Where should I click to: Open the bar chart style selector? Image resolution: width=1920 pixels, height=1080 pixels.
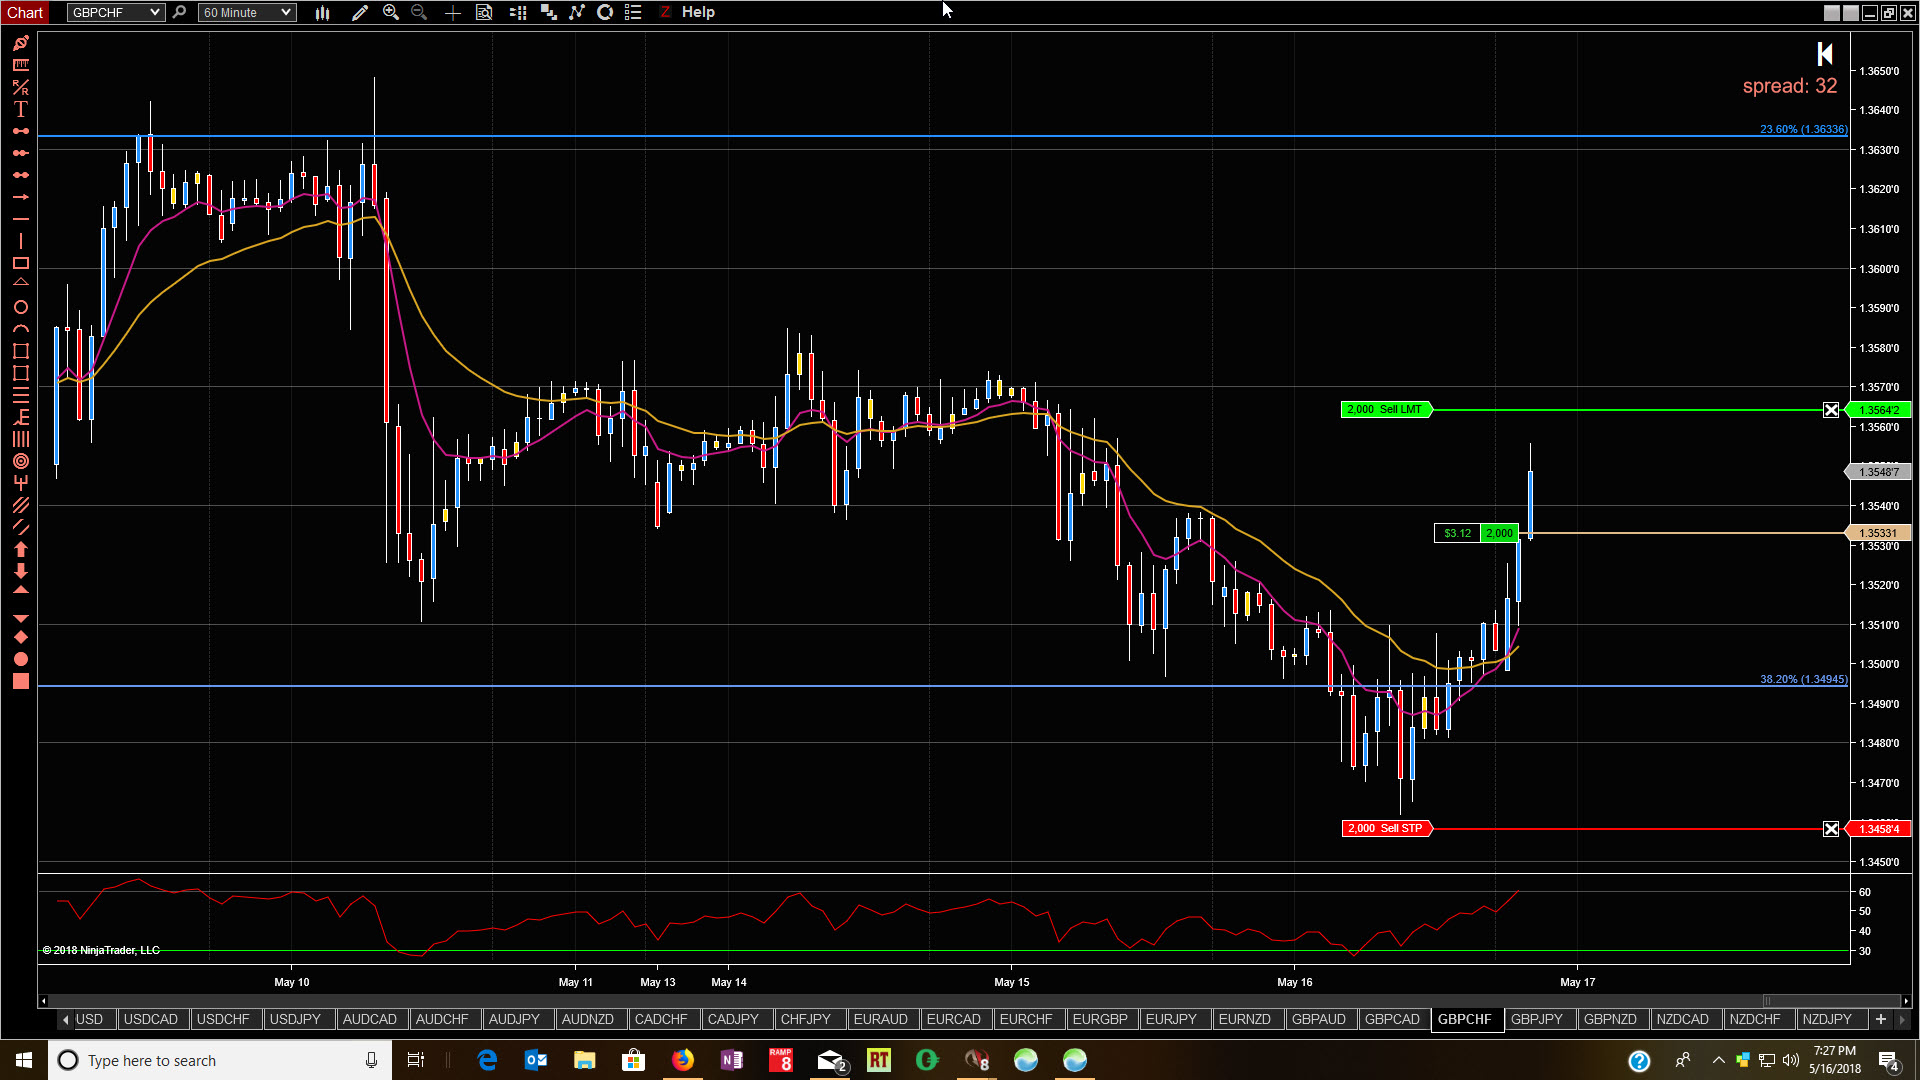click(322, 12)
